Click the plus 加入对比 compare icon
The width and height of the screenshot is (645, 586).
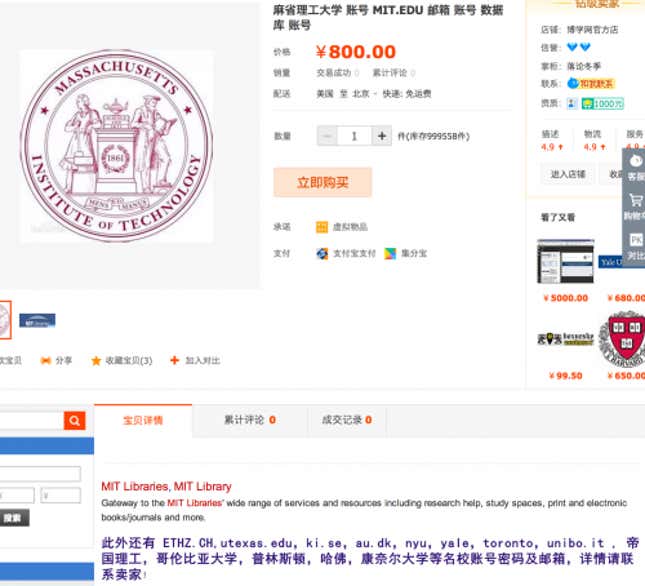click(174, 360)
